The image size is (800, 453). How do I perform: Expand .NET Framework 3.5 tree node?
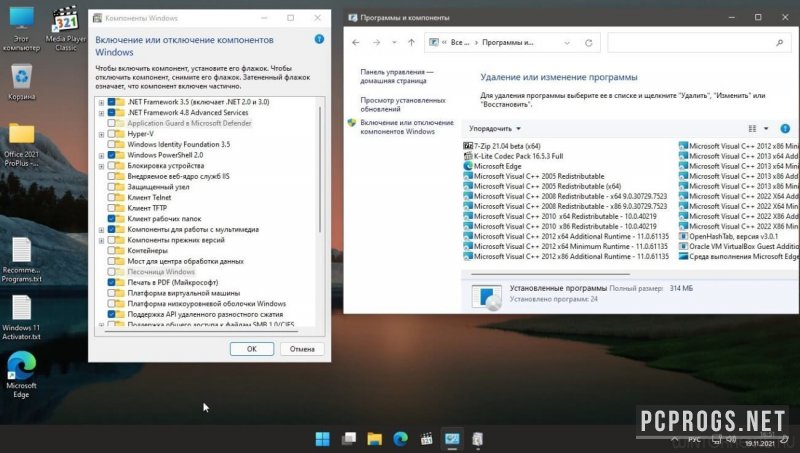pyautogui.click(x=101, y=103)
